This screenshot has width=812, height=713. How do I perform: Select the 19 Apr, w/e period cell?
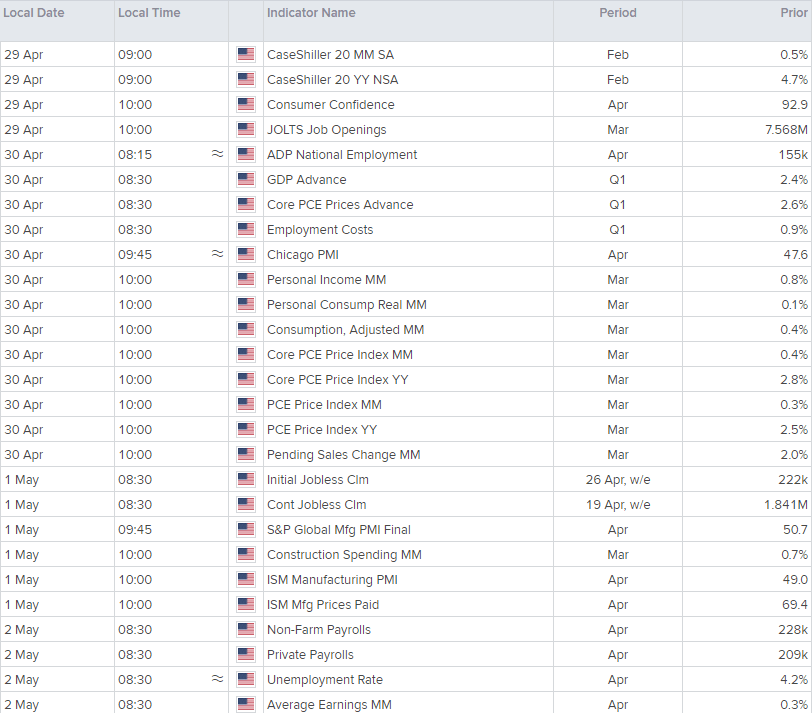[x=618, y=504]
